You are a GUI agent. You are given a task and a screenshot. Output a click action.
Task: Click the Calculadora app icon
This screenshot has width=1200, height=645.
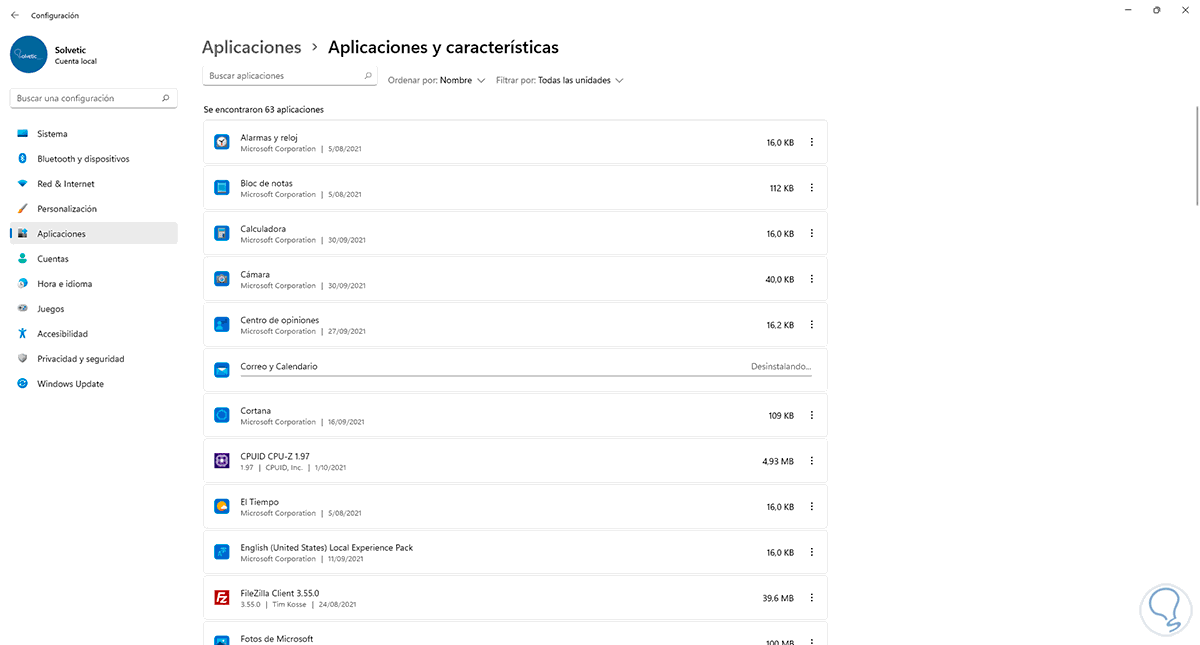click(x=222, y=233)
